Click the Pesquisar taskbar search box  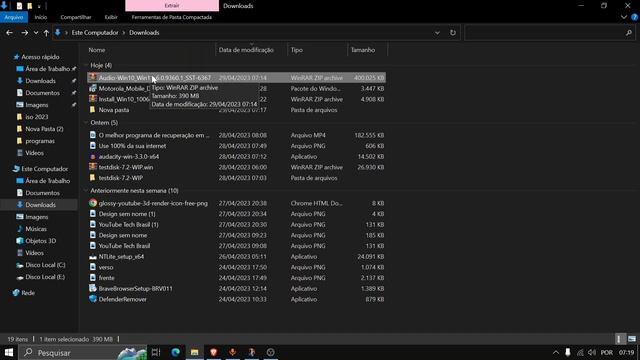click(83, 352)
